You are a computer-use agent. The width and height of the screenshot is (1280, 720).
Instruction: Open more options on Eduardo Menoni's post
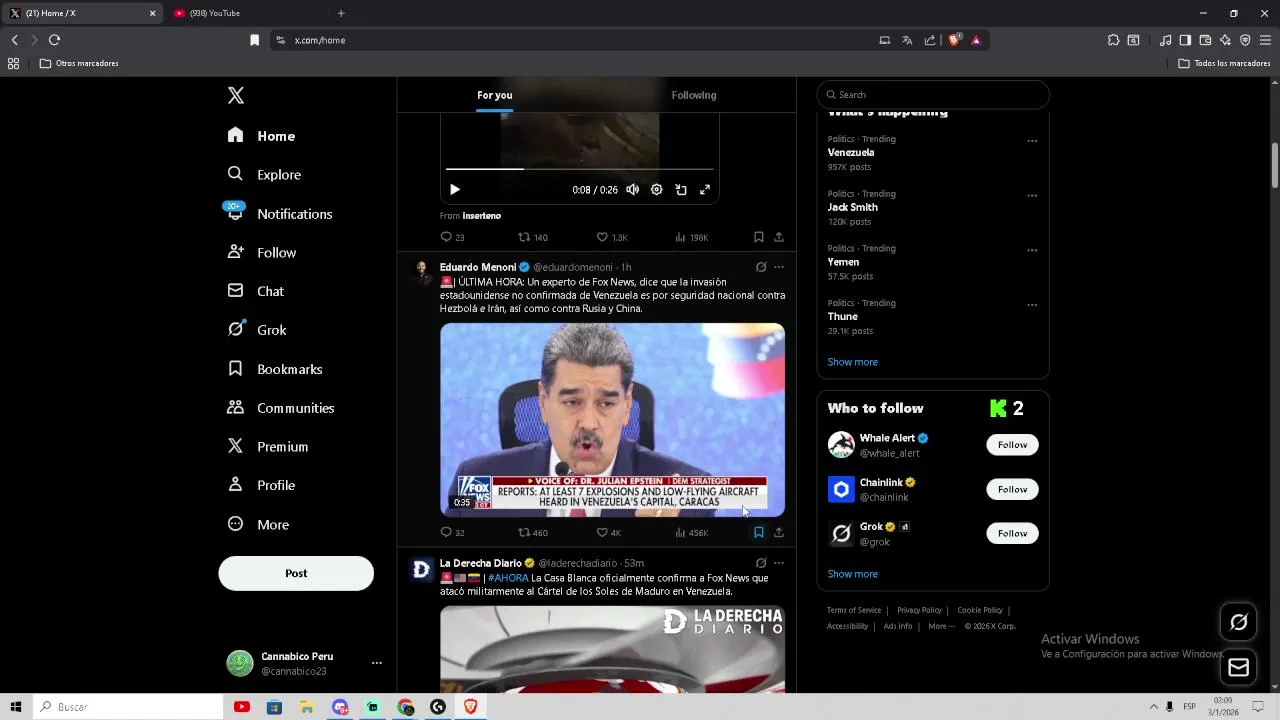[x=779, y=267]
